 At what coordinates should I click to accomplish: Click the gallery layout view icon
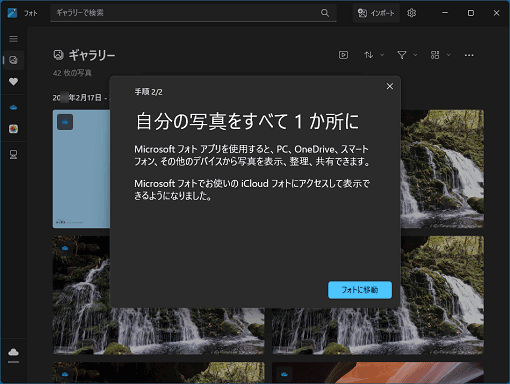(x=435, y=55)
